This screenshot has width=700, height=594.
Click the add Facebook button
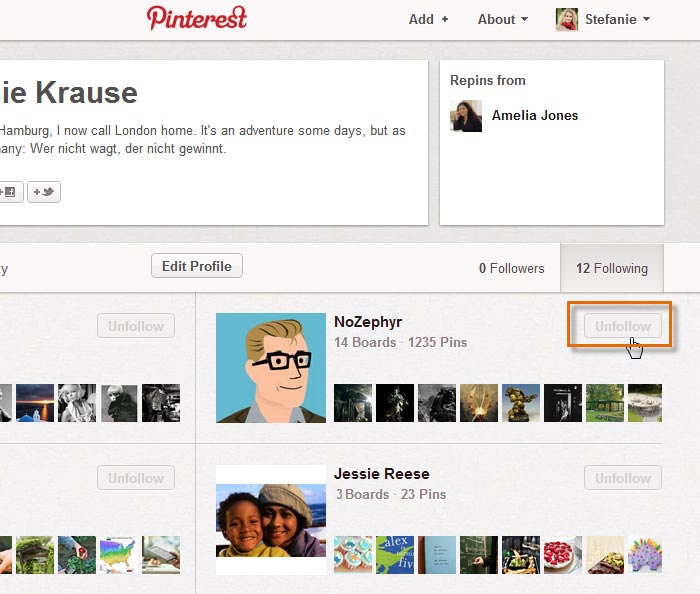(x=10, y=192)
